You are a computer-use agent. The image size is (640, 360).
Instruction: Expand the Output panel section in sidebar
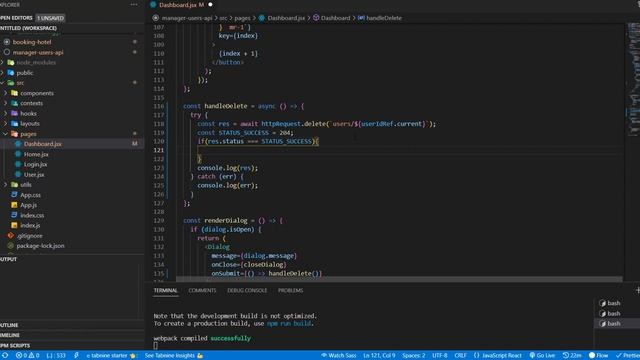pyautogui.click(x=9, y=259)
